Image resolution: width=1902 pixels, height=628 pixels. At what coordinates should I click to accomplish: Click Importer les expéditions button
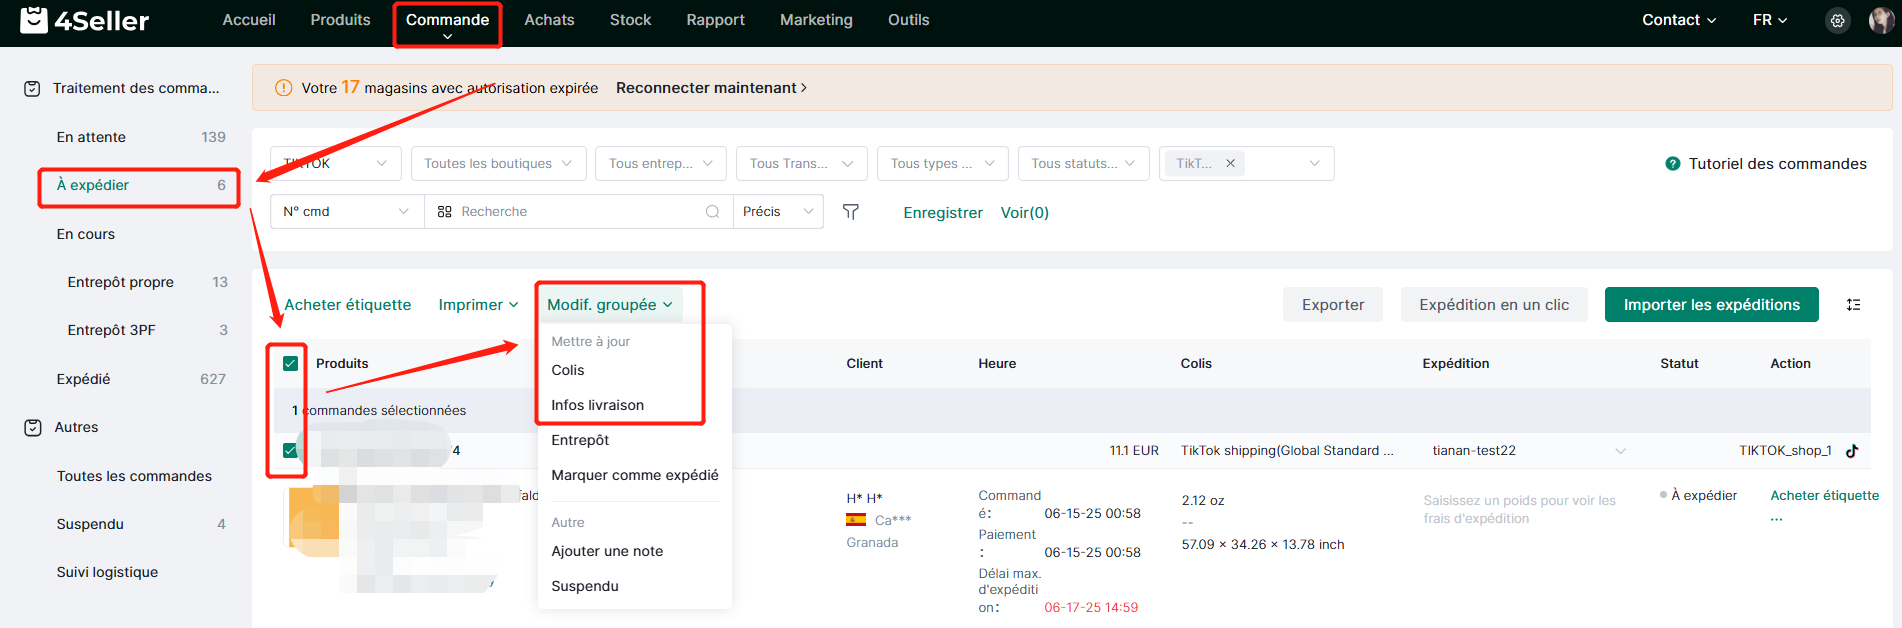(1711, 305)
